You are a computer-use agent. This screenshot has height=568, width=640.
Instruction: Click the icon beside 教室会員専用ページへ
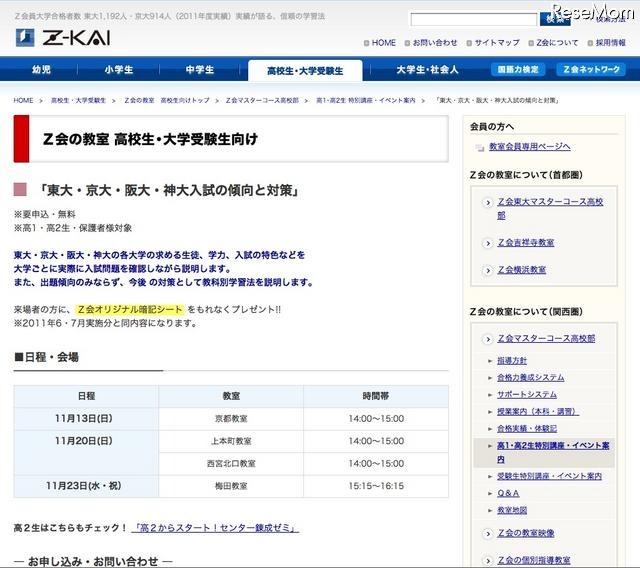point(479,147)
